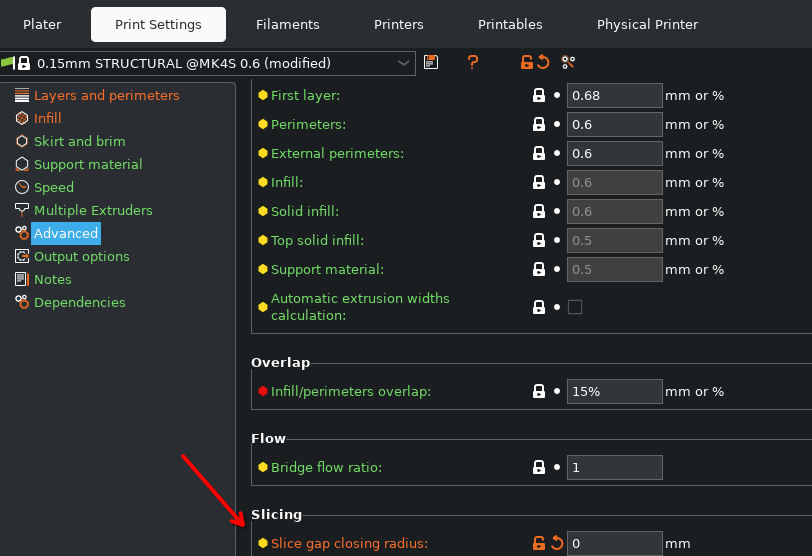Open the Speed settings page

54,187
